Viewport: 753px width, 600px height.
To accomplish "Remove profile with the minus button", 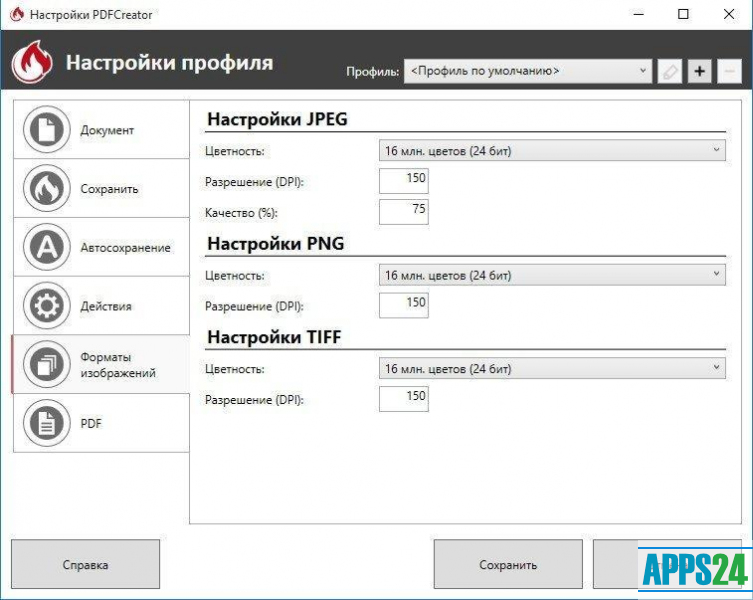I will pos(729,72).
